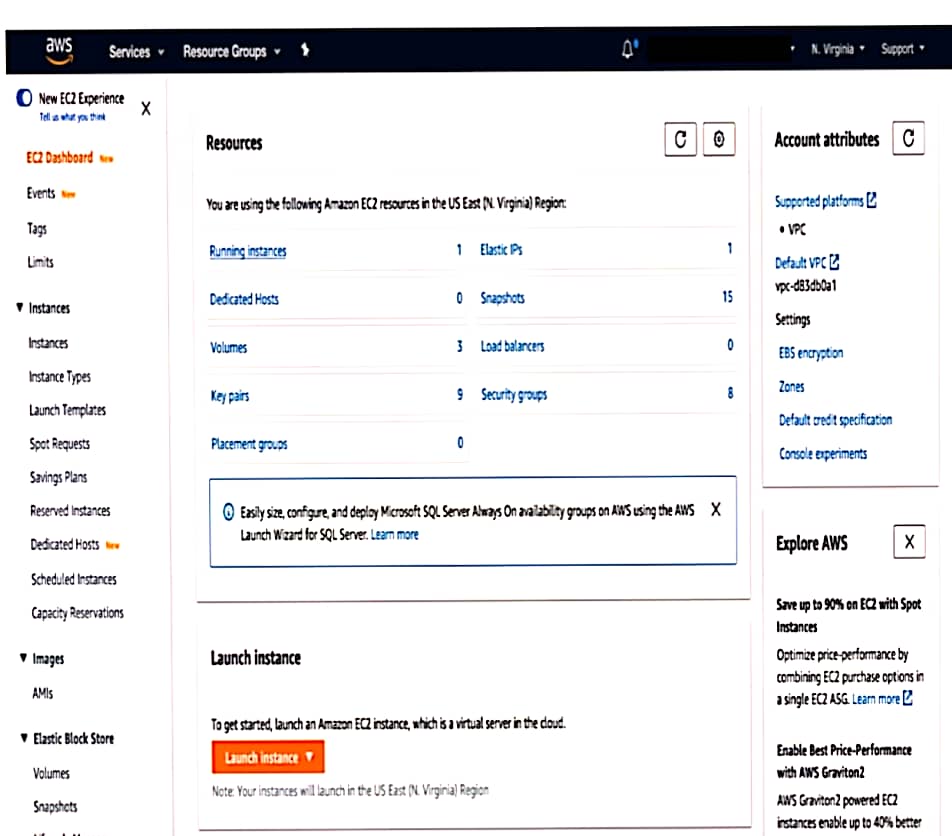The height and width of the screenshot is (836, 952).
Task: Open Load balancers resource link
Action: (512, 346)
